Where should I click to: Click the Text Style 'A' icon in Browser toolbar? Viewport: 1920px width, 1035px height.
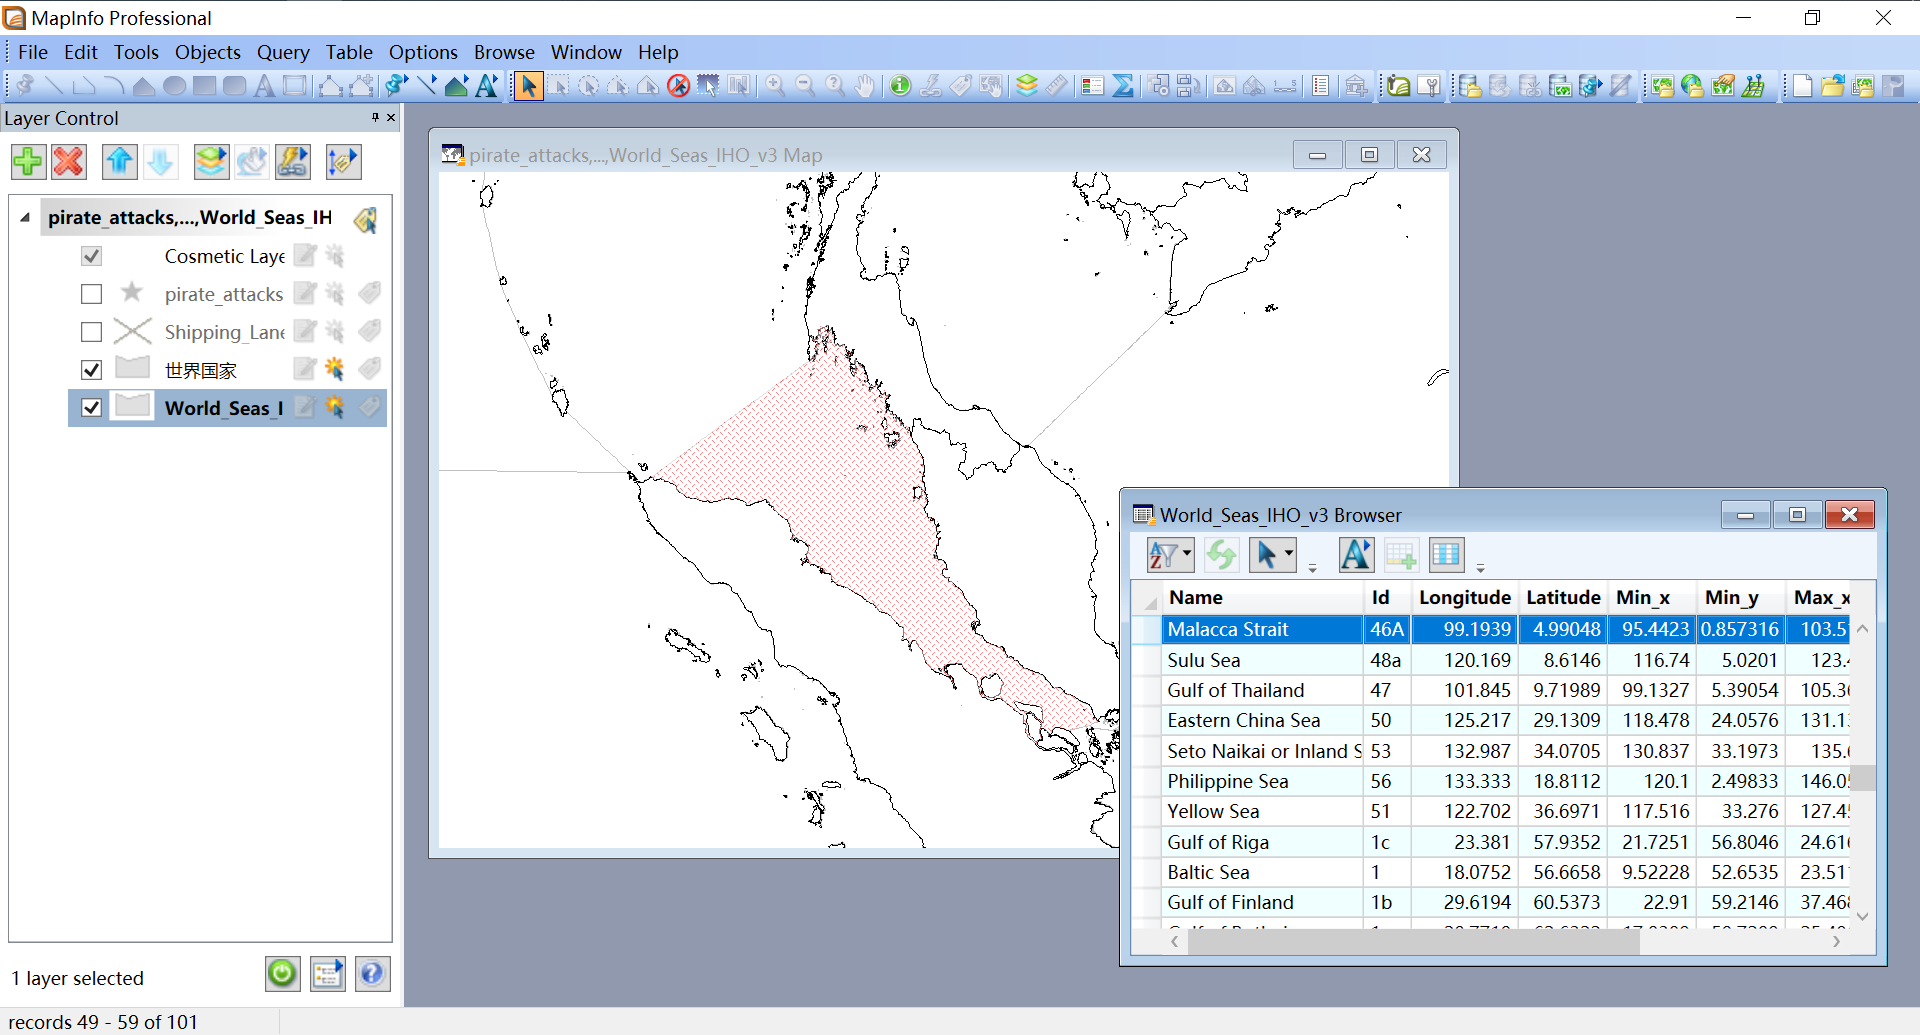[x=1356, y=554]
